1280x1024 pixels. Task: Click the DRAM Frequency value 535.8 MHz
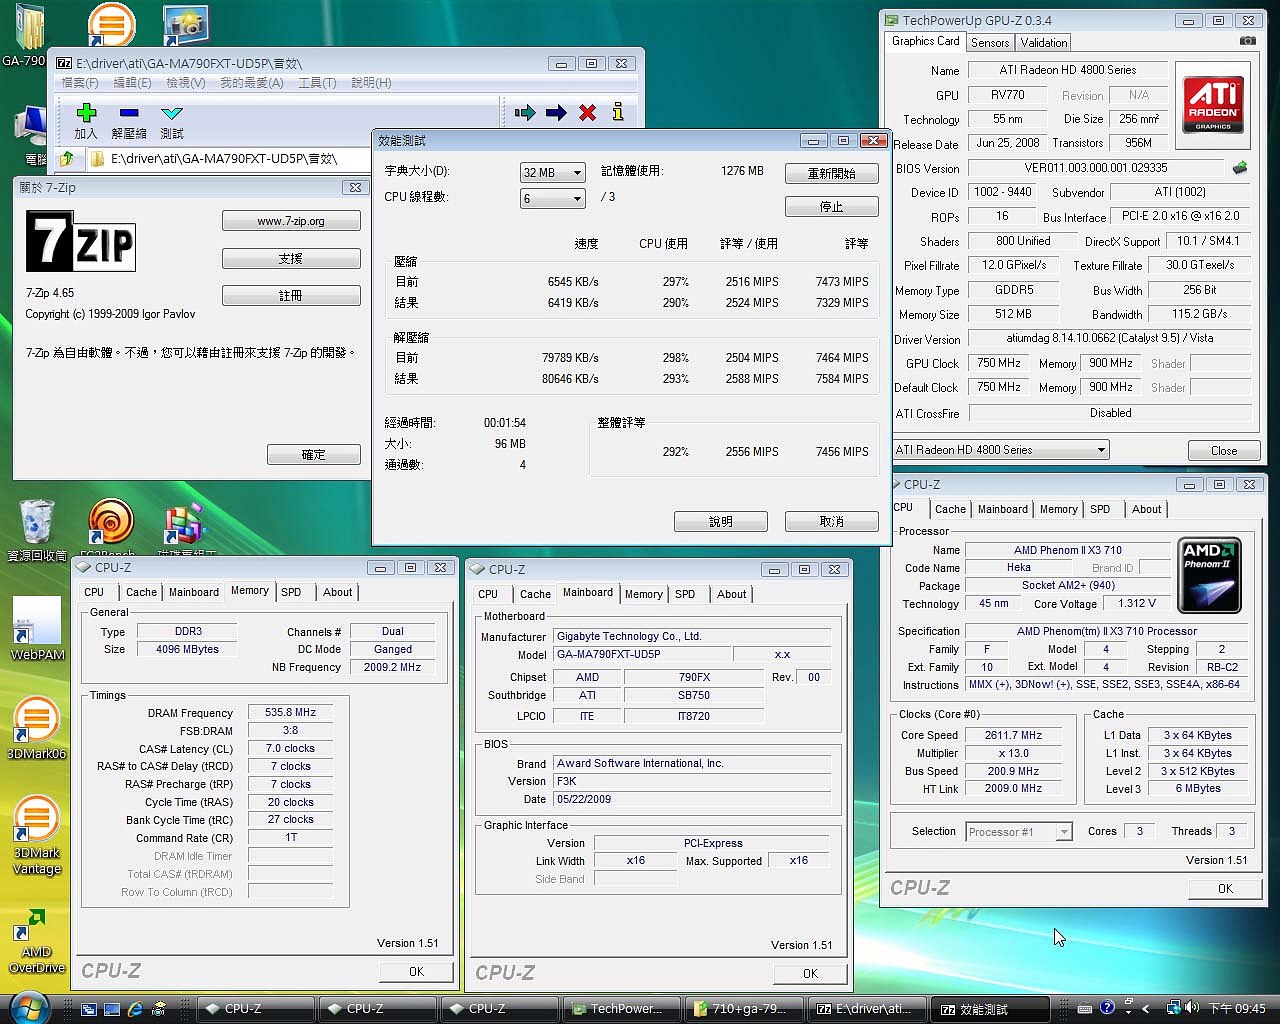(x=290, y=713)
